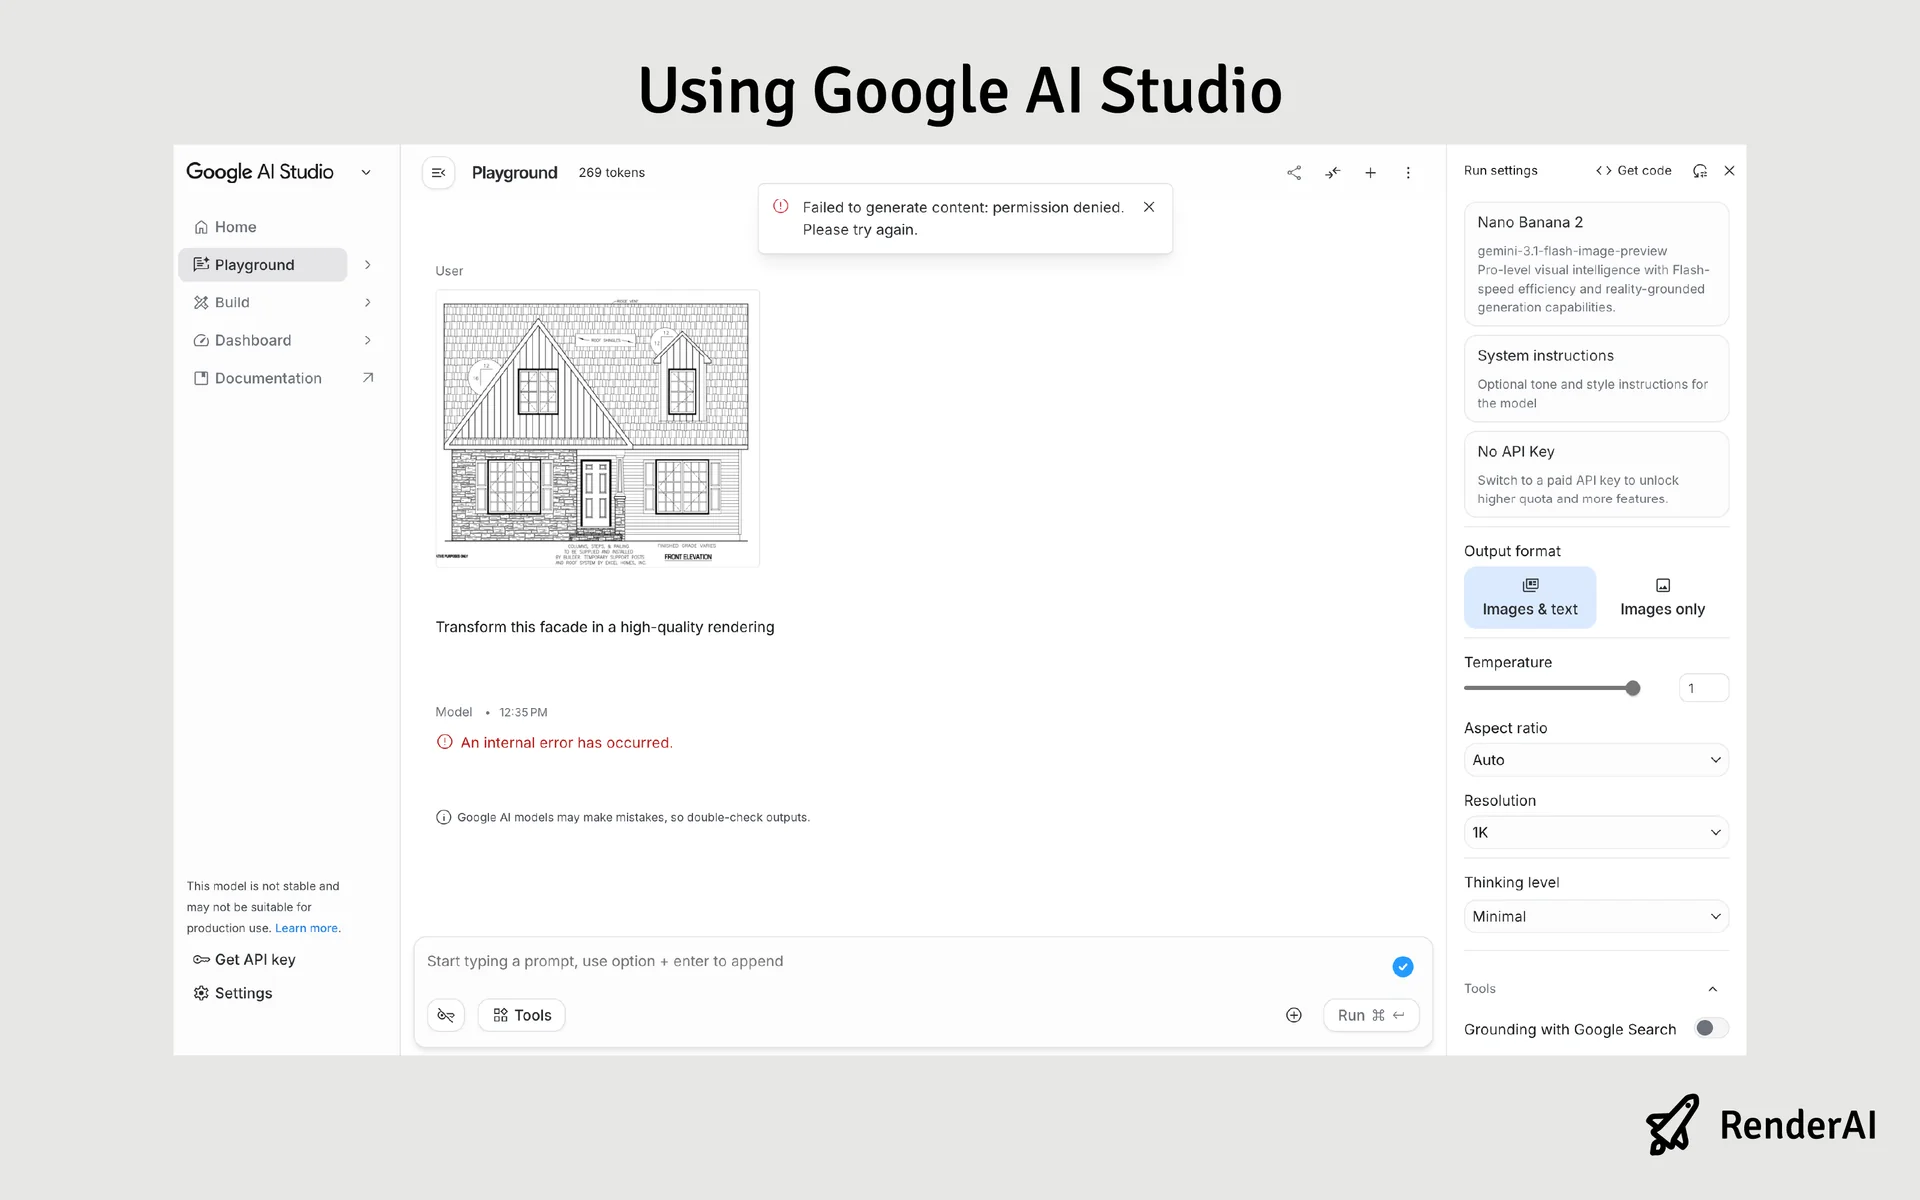
Task: Collapse the chat sidebar with the panel icon
Action: pyautogui.click(x=438, y=172)
